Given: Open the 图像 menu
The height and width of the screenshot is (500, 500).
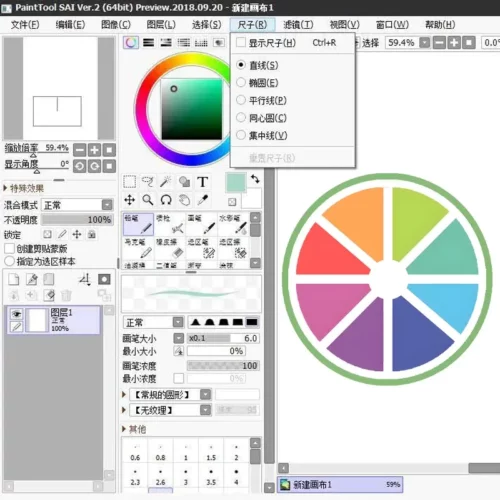Looking at the screenshot, I should tap(116, 25).
